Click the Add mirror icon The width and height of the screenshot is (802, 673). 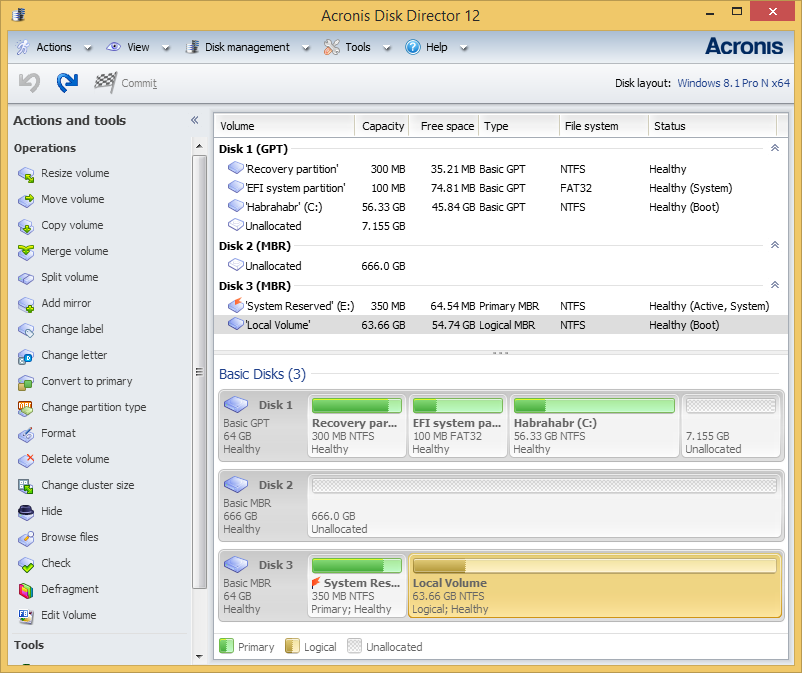pyautogui.click(x=26, y=304)
